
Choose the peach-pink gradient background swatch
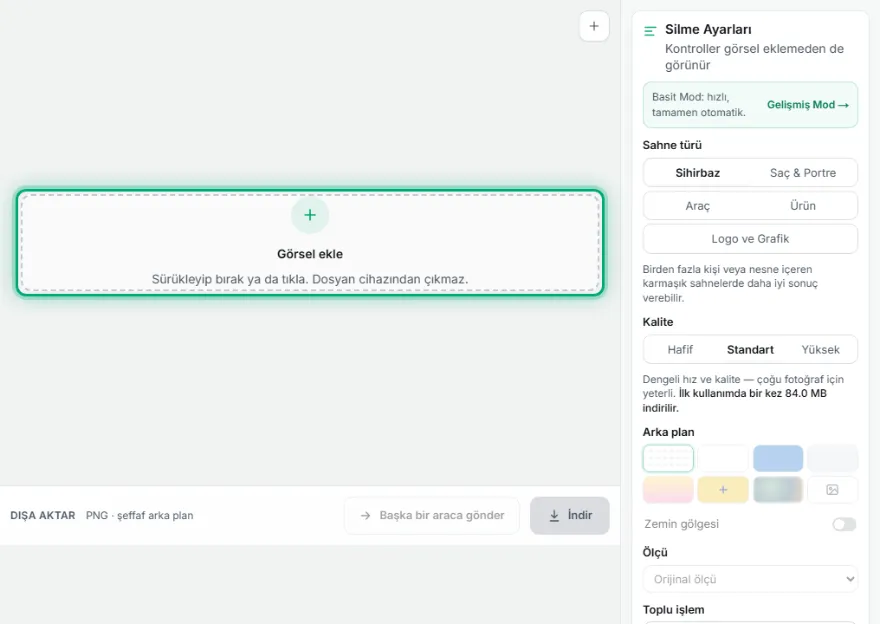668,490
